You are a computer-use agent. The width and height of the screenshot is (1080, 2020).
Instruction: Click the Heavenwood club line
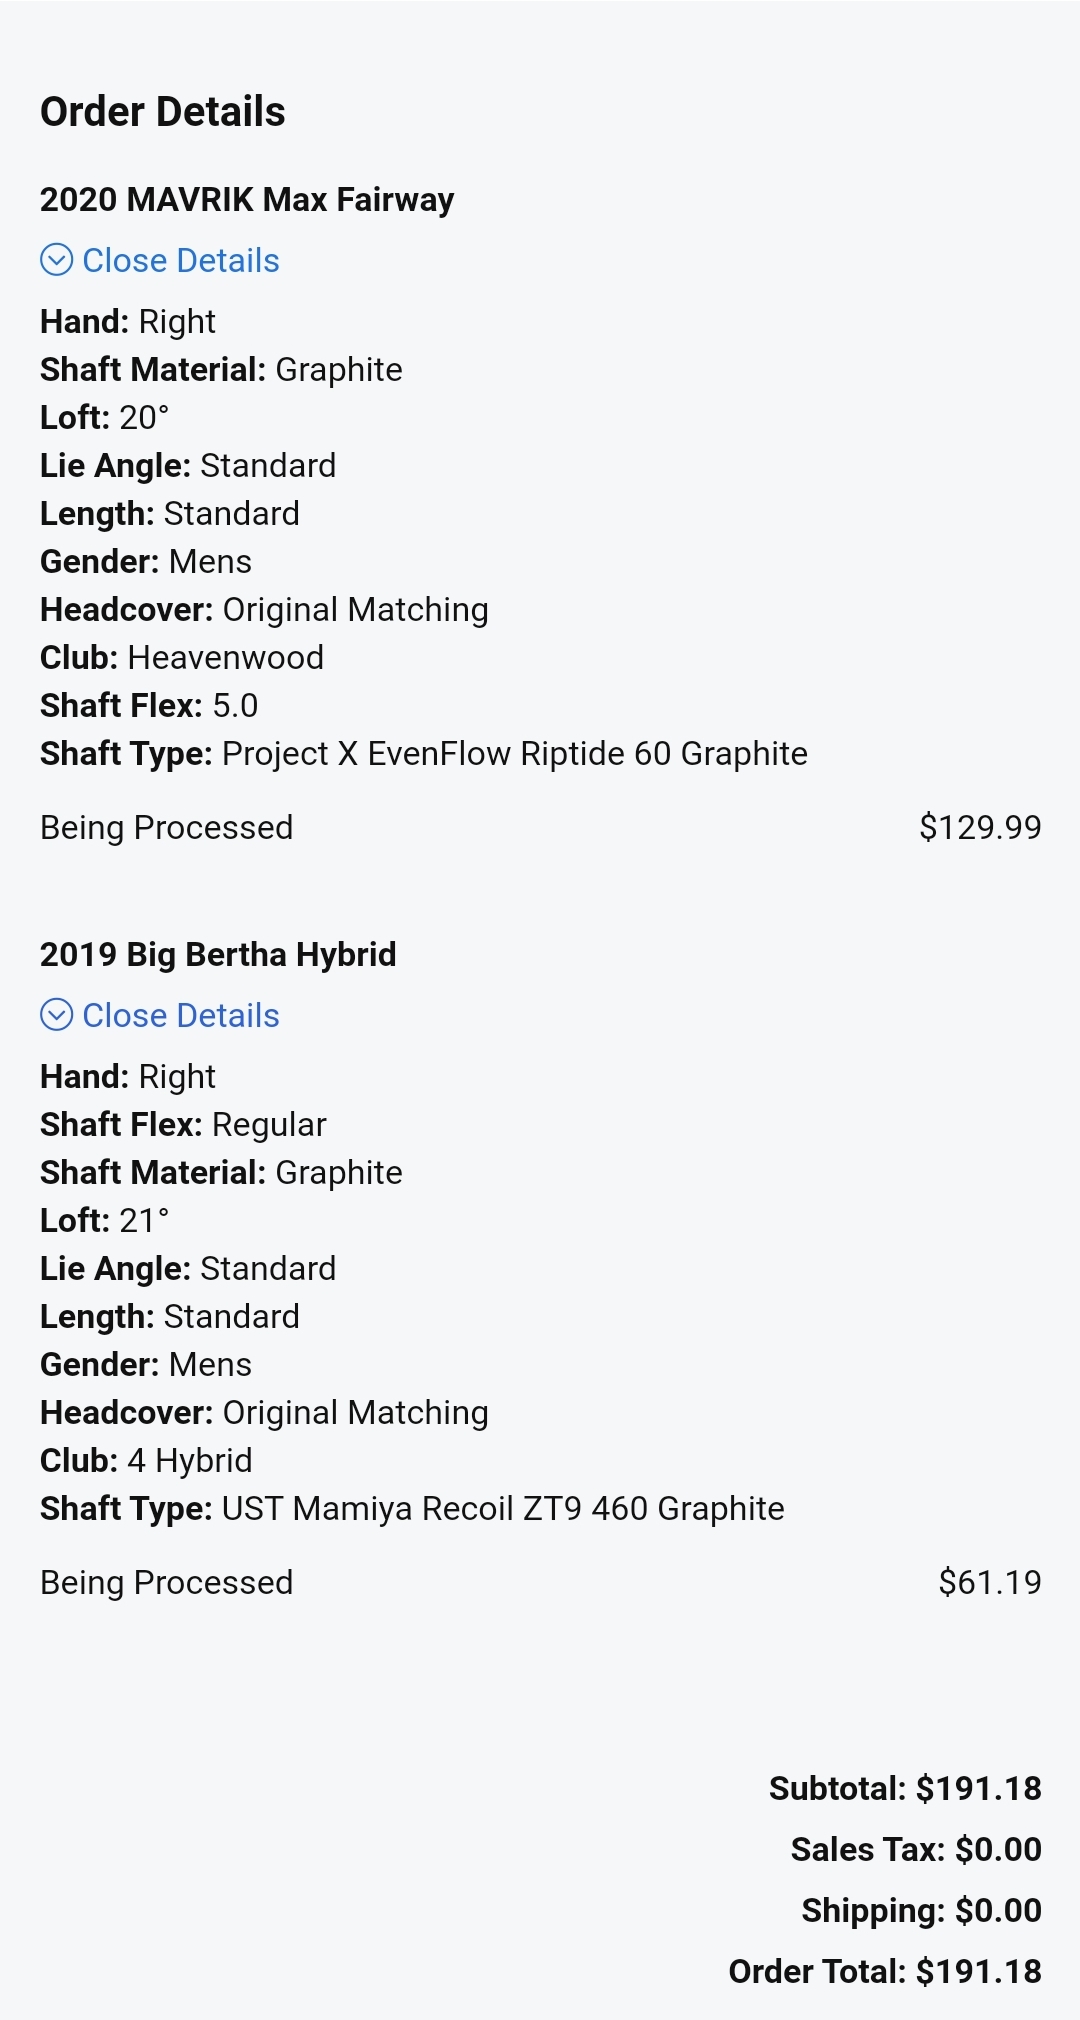click(x=182, y=657)
